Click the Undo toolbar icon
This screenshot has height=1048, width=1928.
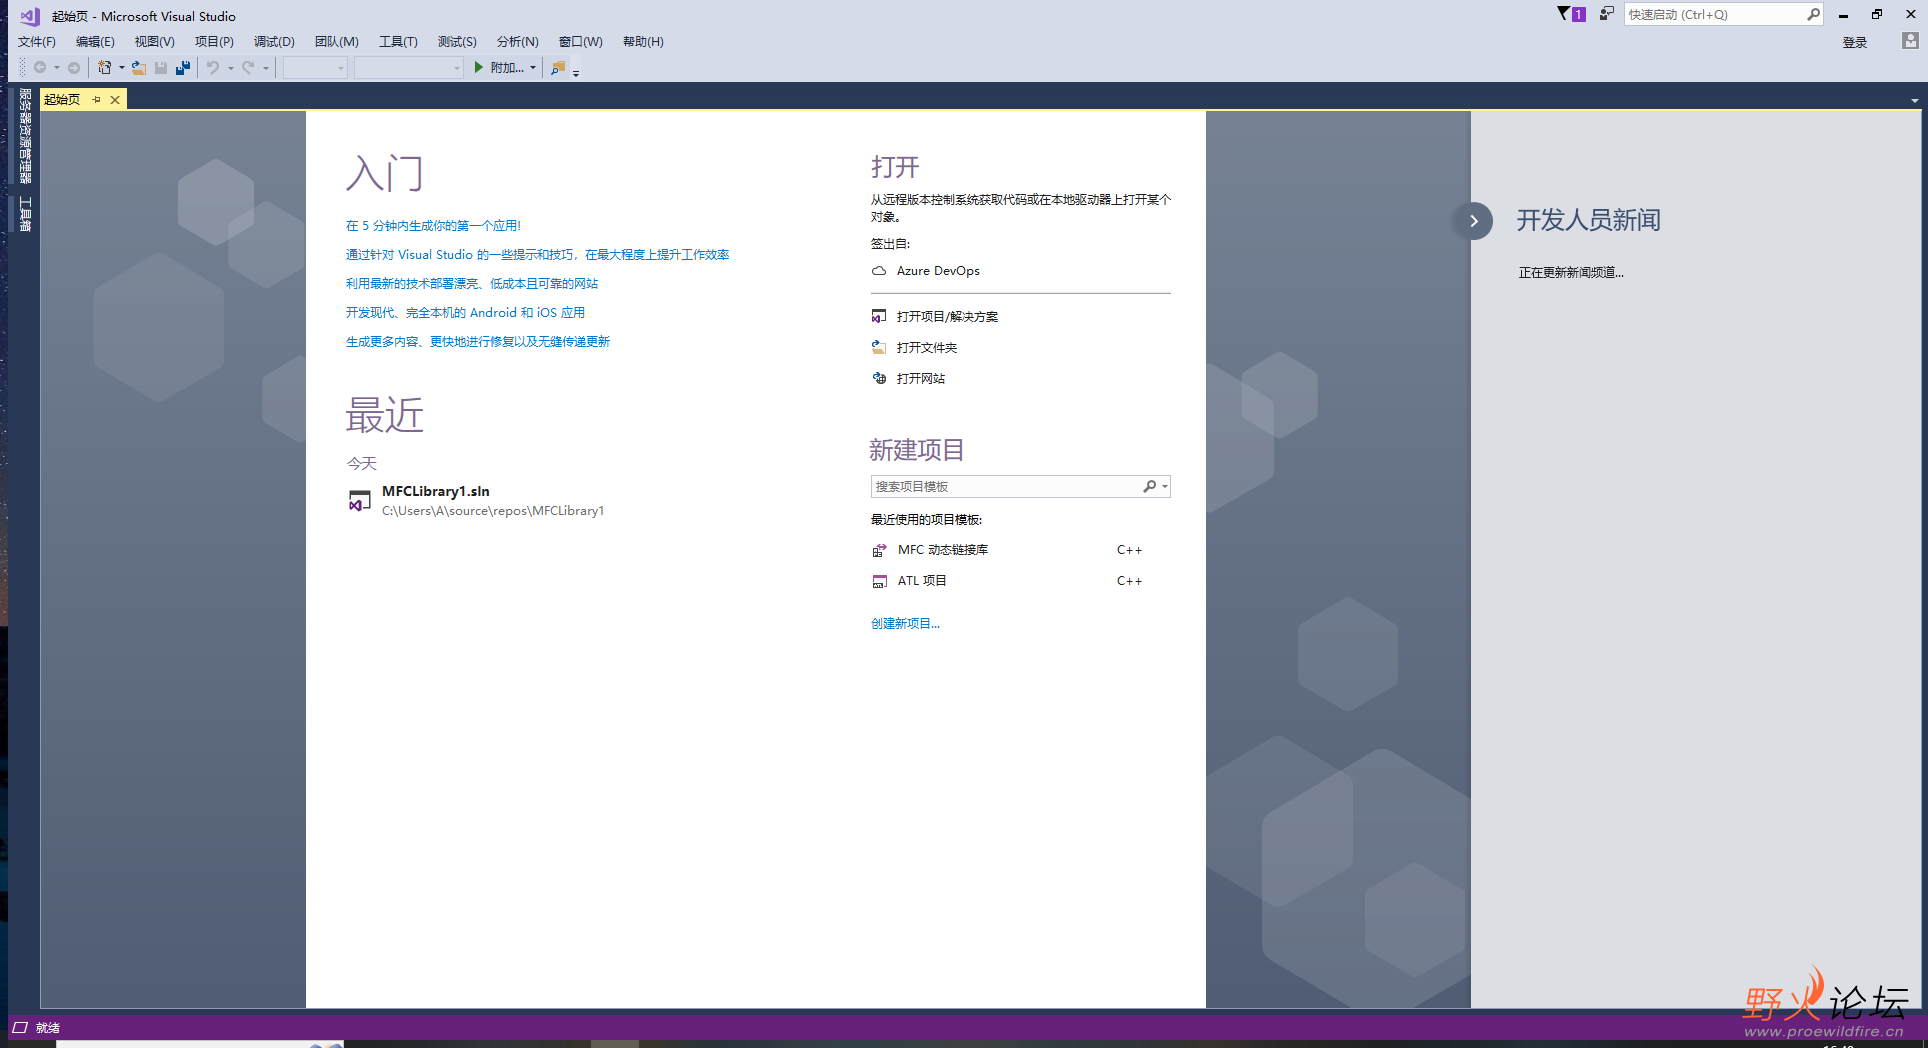tap(213, 68)
